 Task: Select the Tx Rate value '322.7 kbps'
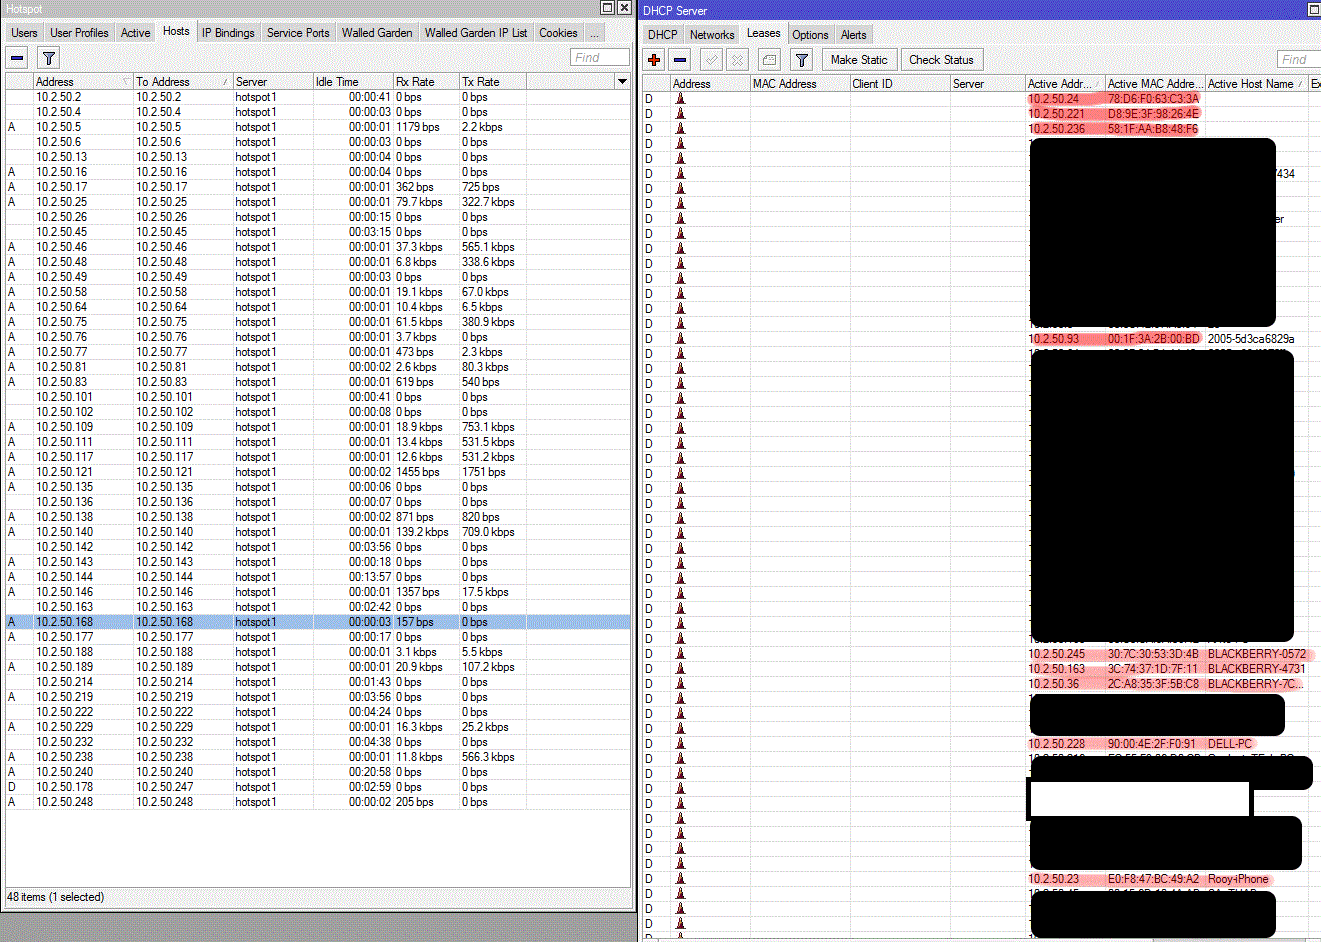[x=488, y=202]
